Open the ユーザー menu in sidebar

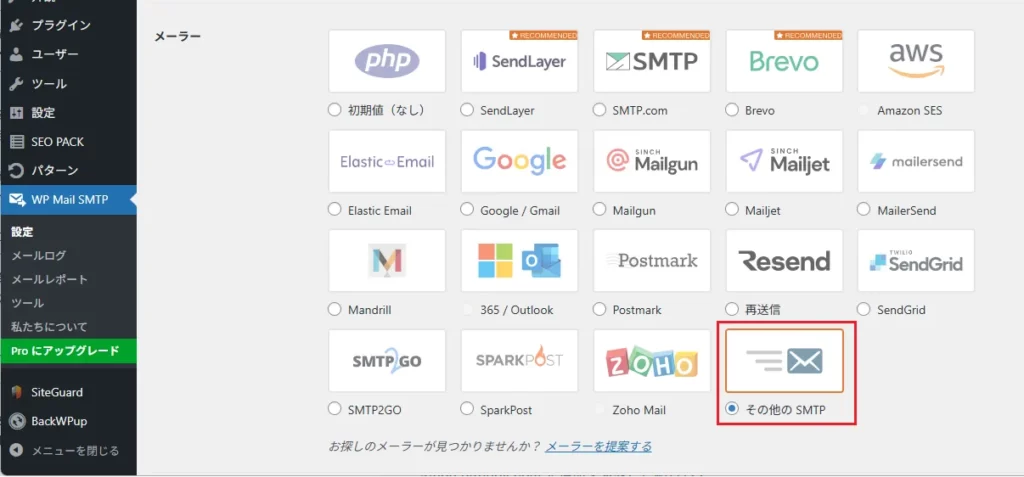point(68,55)
